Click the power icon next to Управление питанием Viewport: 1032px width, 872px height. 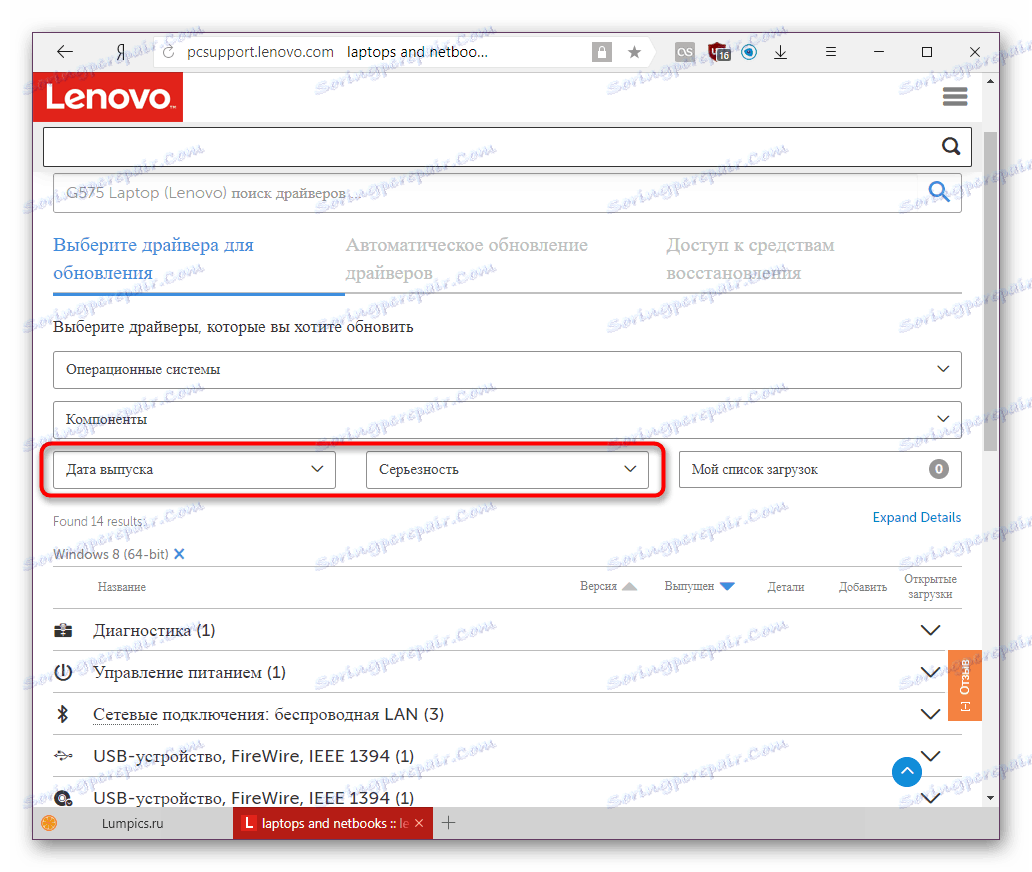click(63, 672)
